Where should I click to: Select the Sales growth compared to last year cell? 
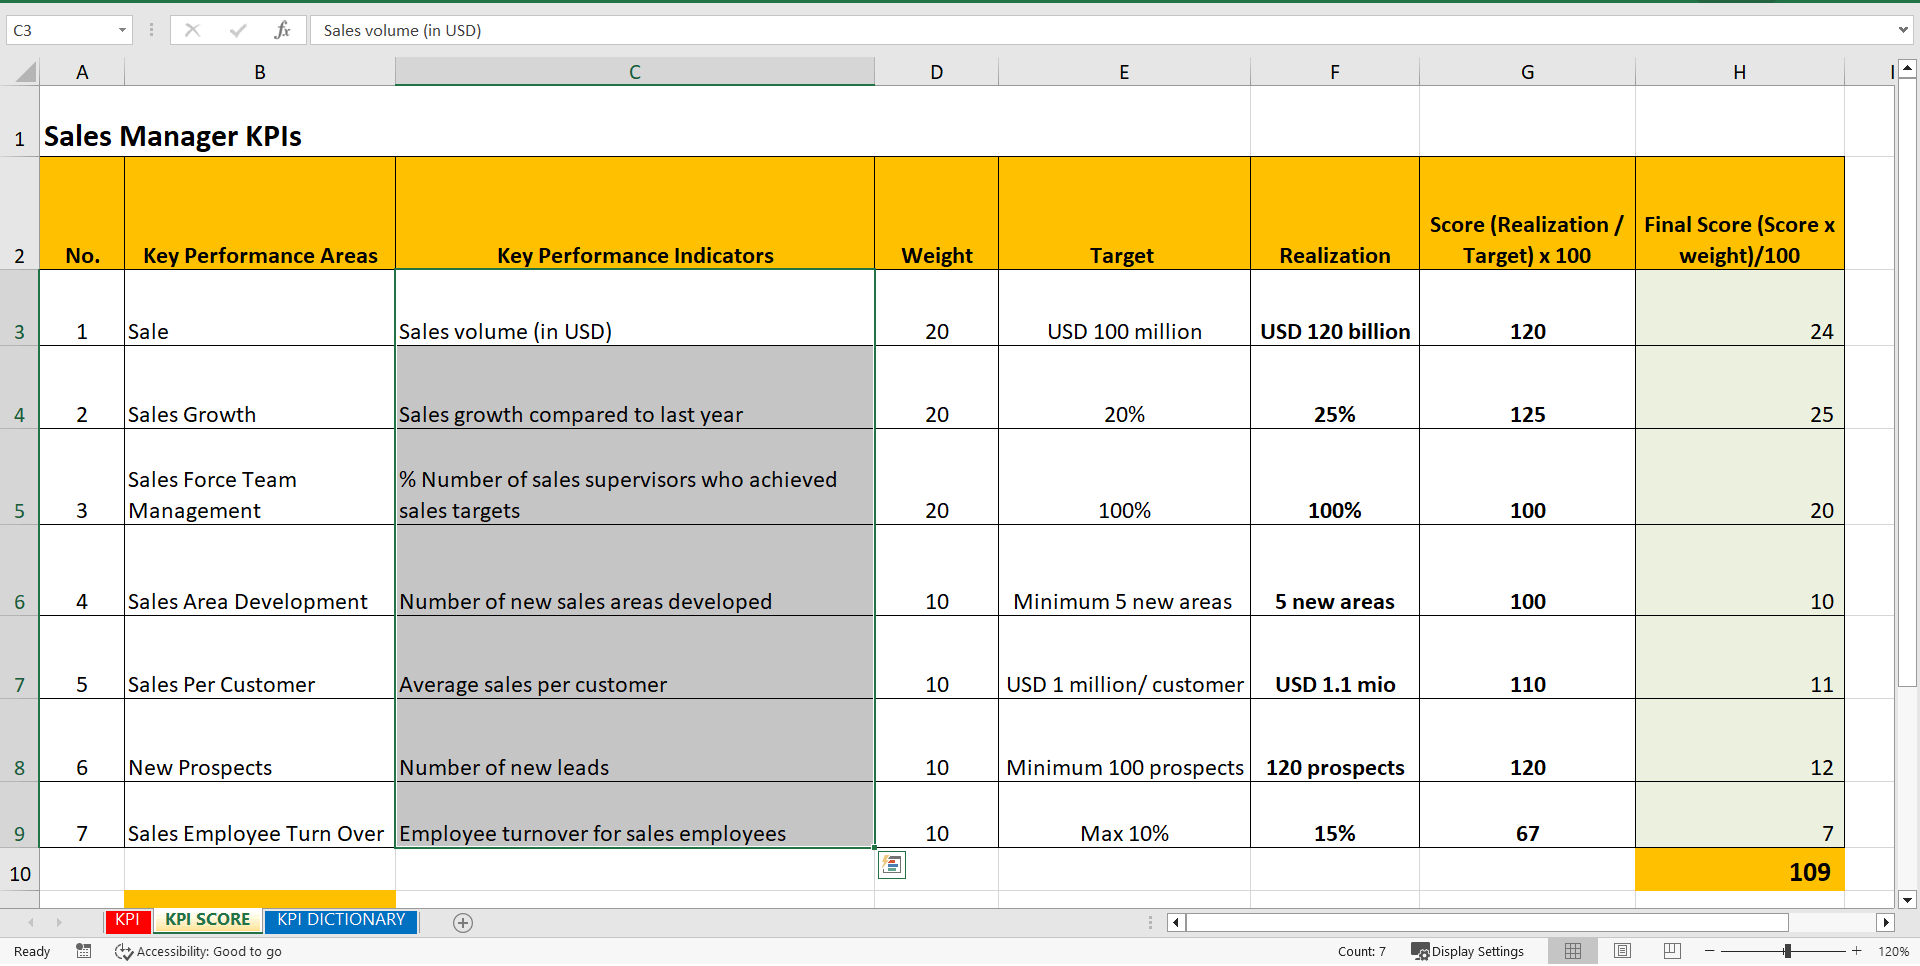click(x=635, y=387)
